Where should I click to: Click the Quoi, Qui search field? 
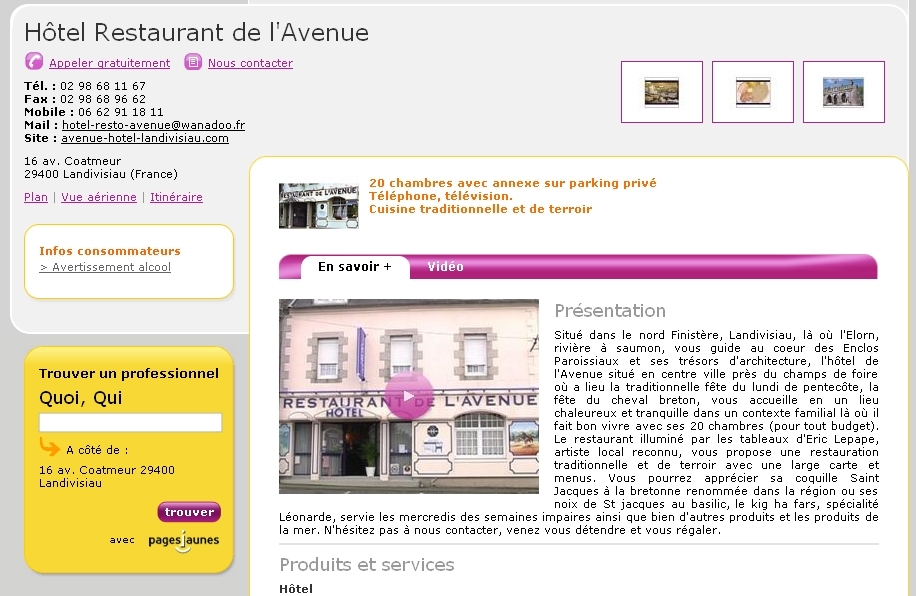click(x=130, y=422)
